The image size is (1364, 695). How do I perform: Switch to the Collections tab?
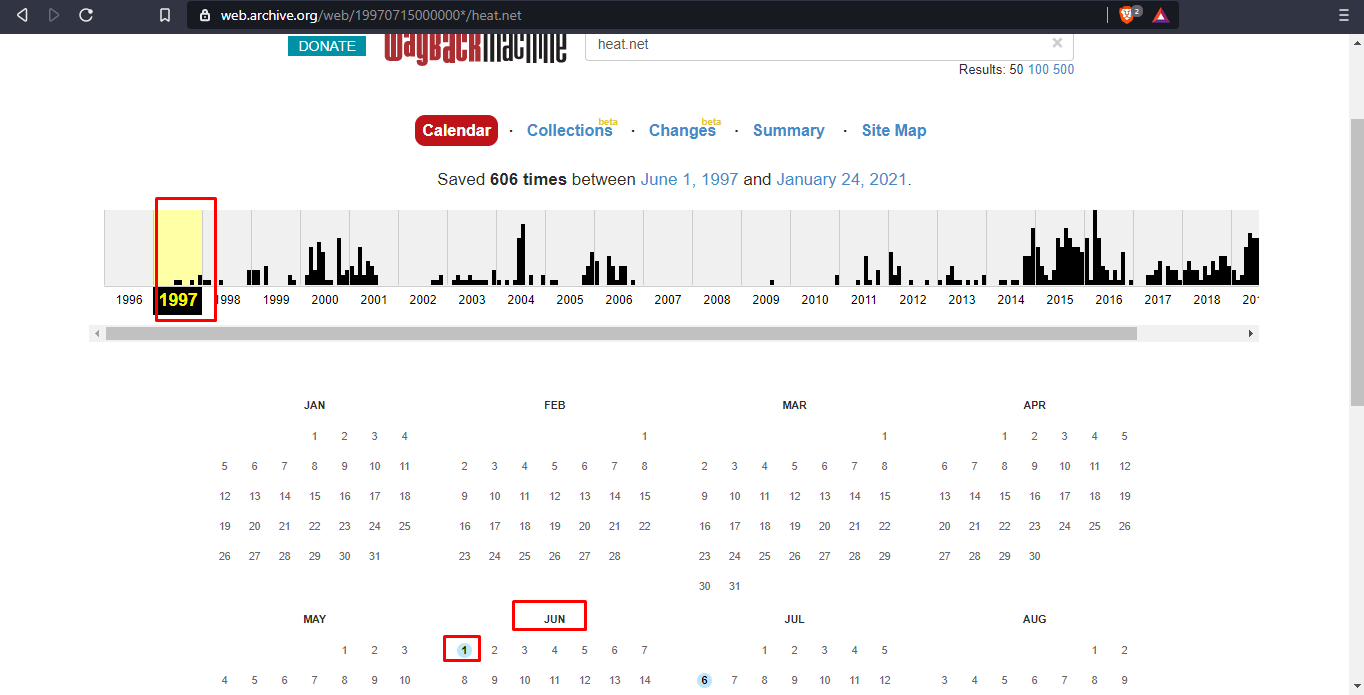570,130
